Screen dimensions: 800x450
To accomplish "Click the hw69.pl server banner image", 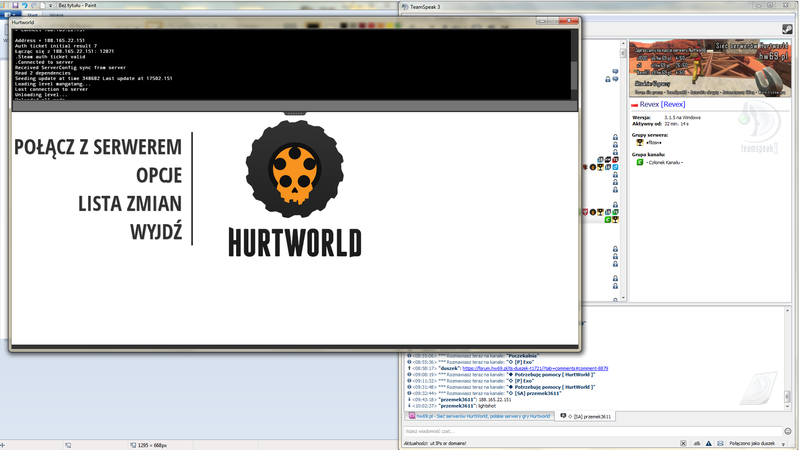I will click(710, 68).
